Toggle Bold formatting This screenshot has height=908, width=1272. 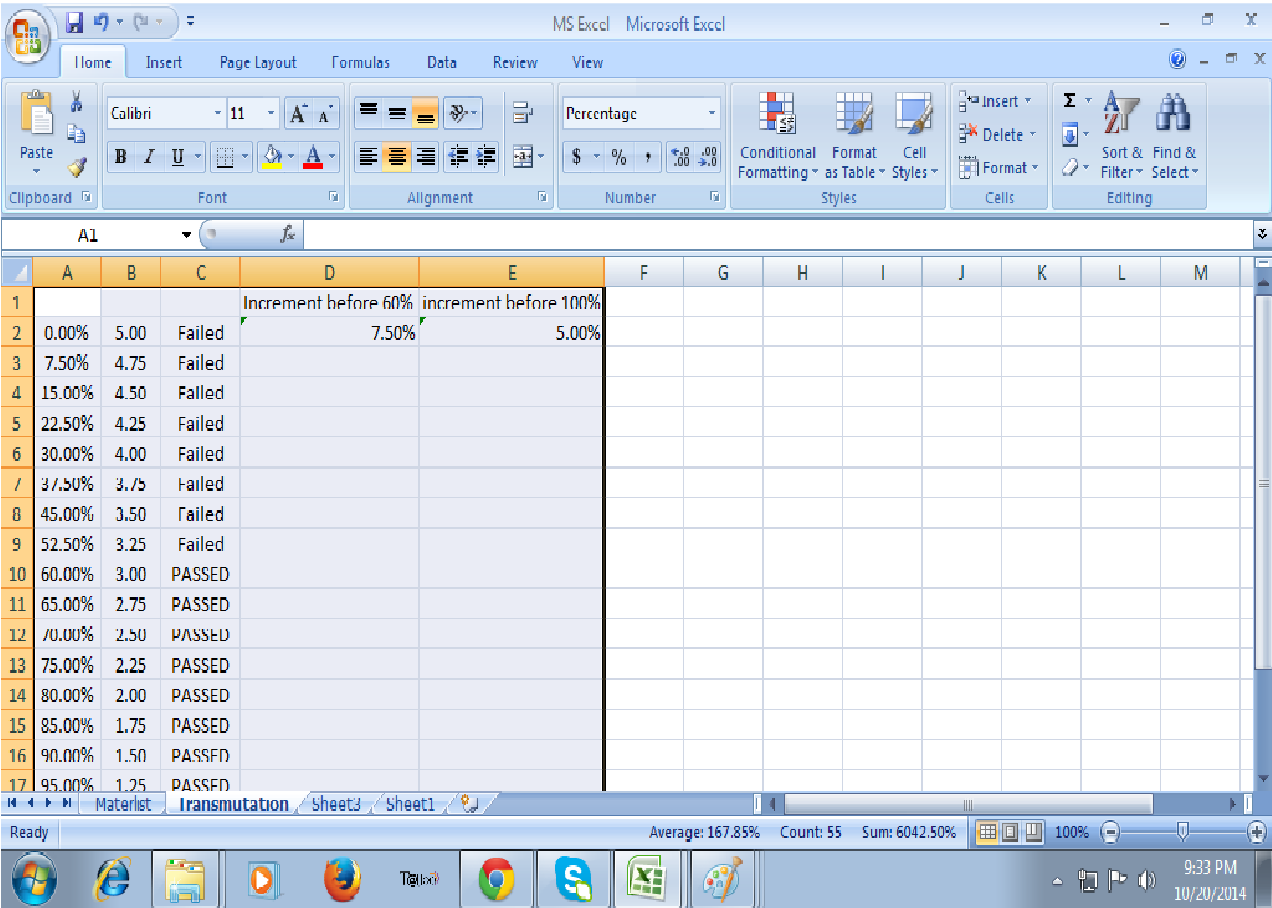point(121,156)
